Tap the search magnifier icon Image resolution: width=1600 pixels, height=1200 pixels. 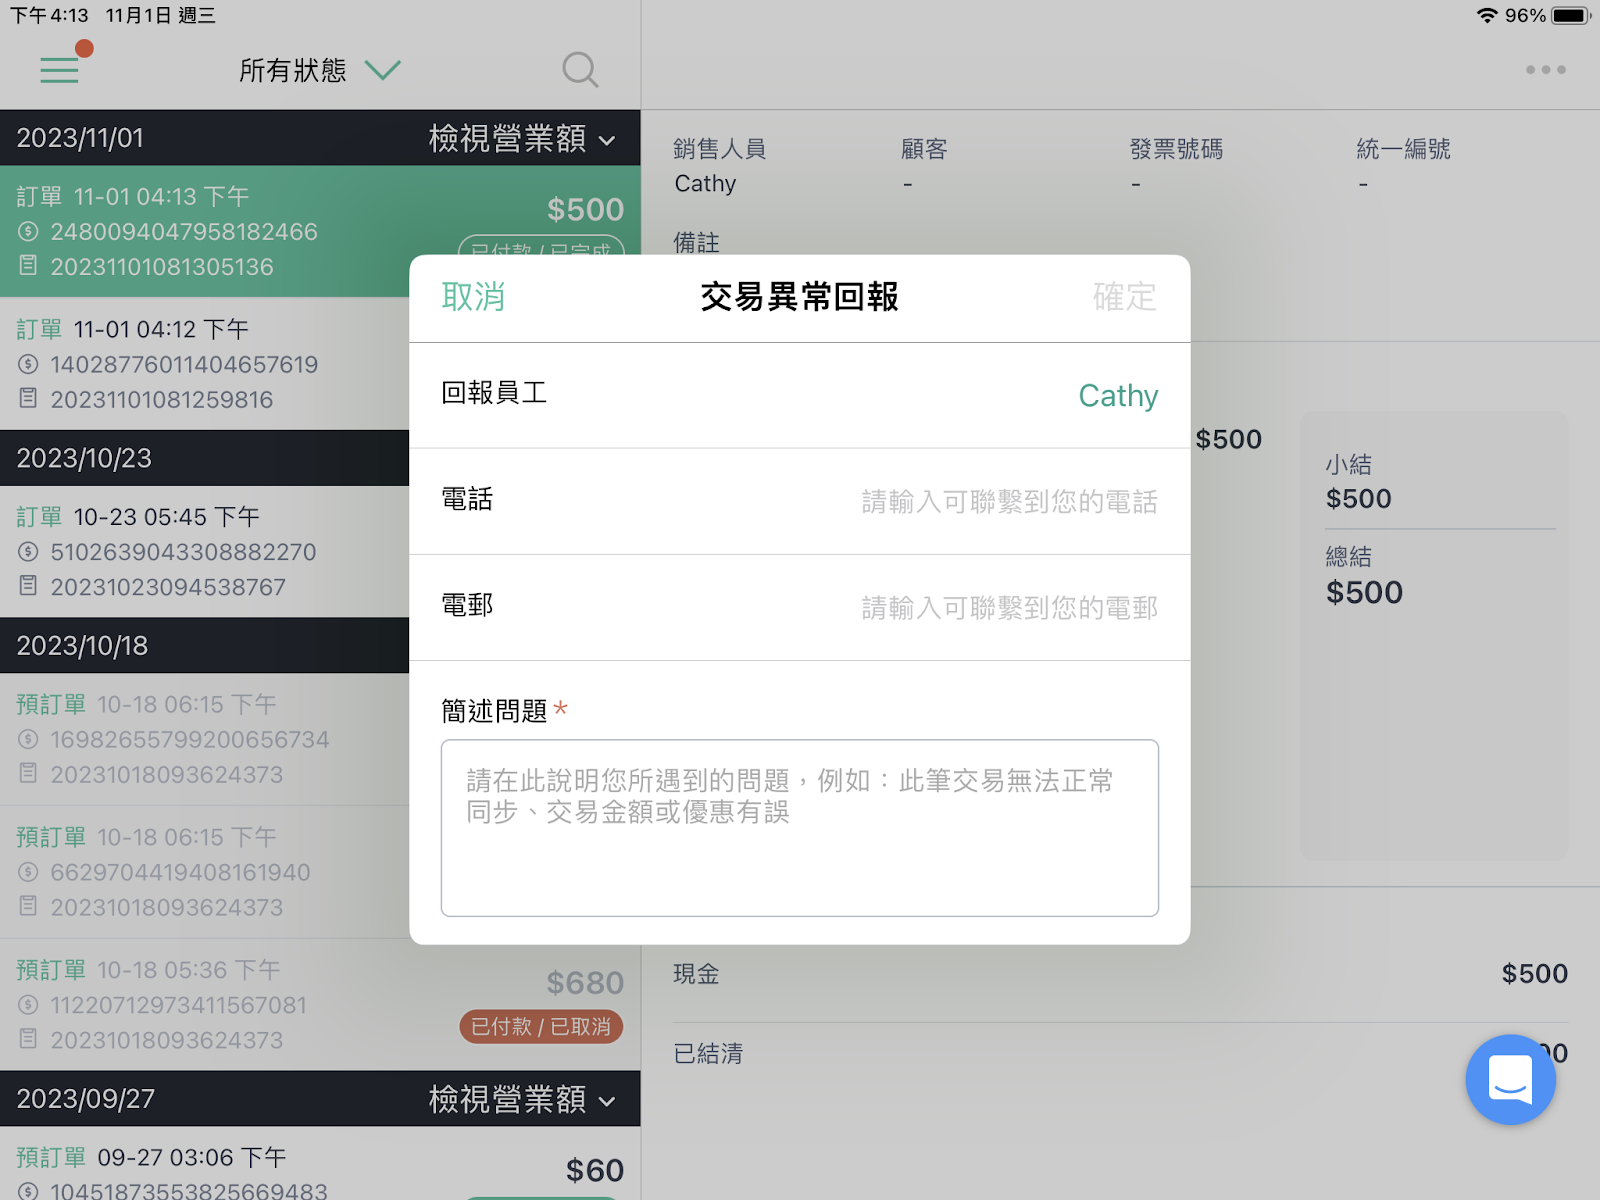coord(580,70)
